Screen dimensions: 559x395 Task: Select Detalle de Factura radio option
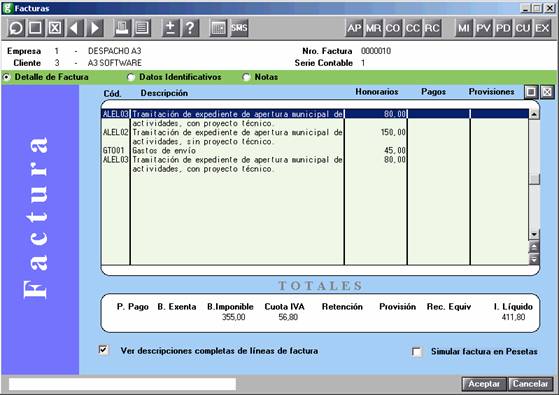[6, 77]
